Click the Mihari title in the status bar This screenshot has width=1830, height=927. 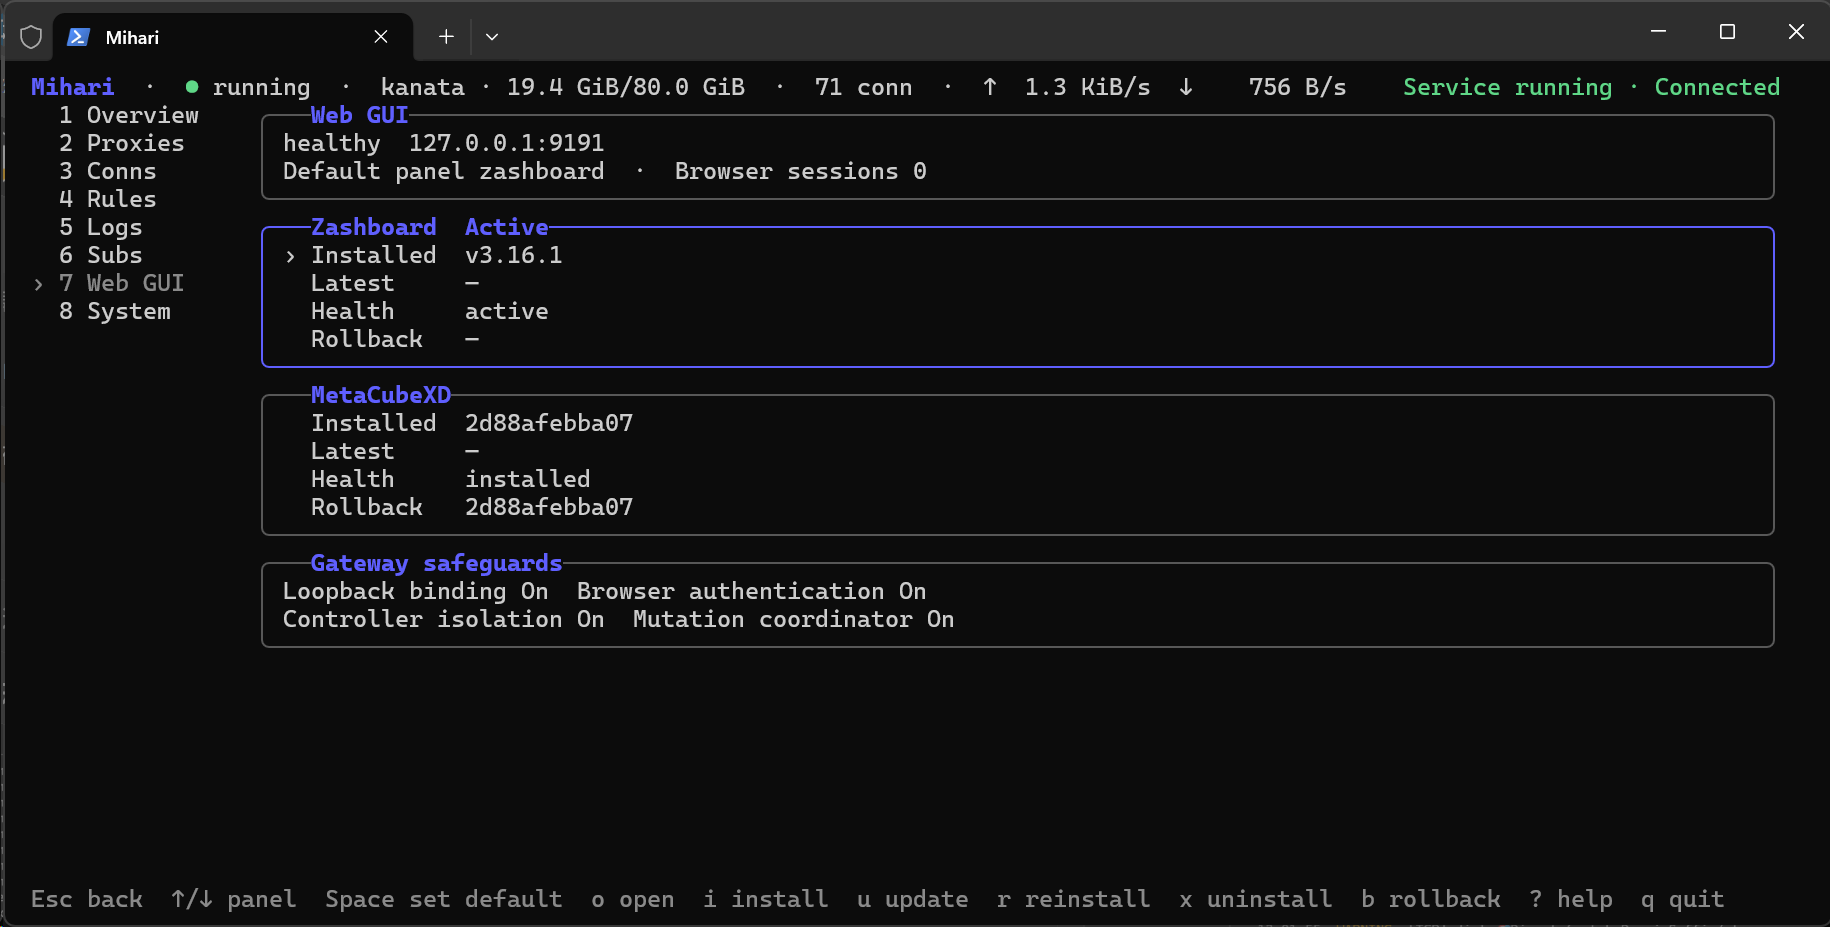[73, 87]
